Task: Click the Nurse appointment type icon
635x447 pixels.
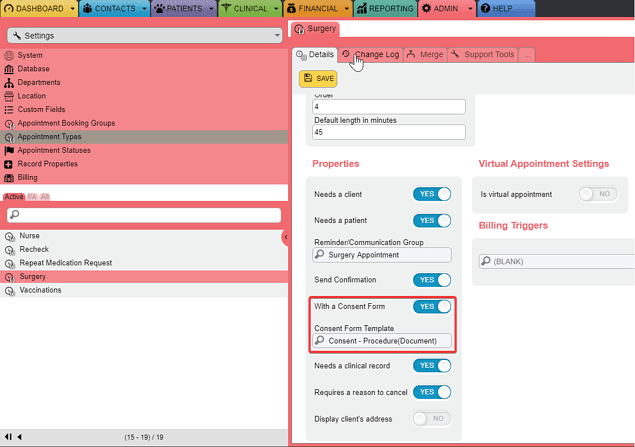Action: tap(10, 236)
